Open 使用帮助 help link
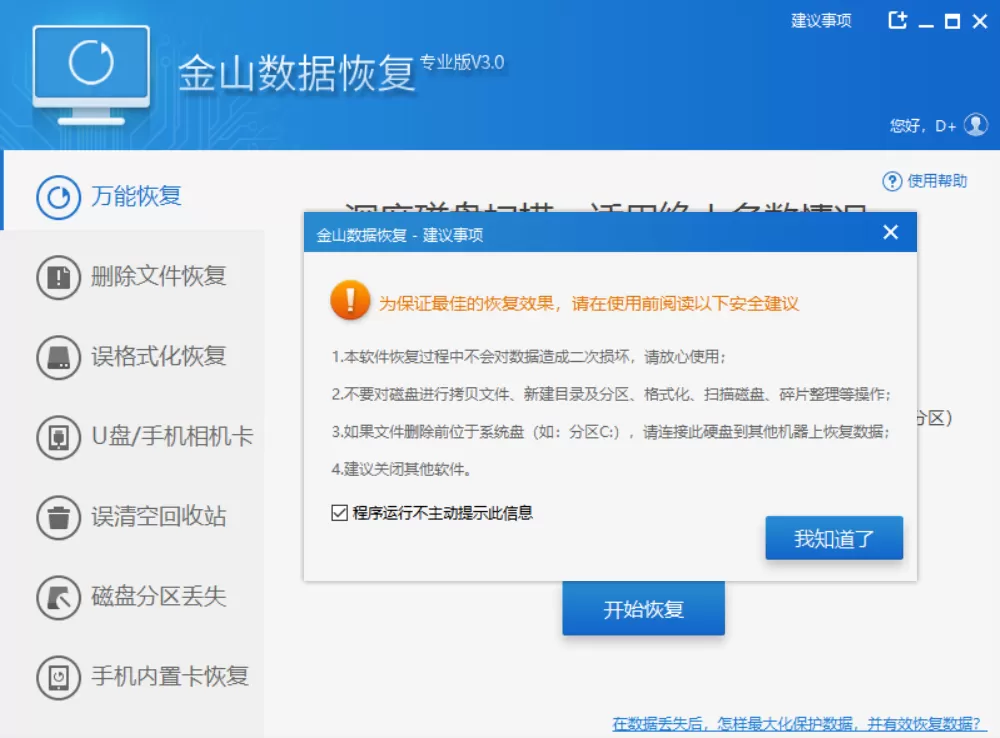 937,182
